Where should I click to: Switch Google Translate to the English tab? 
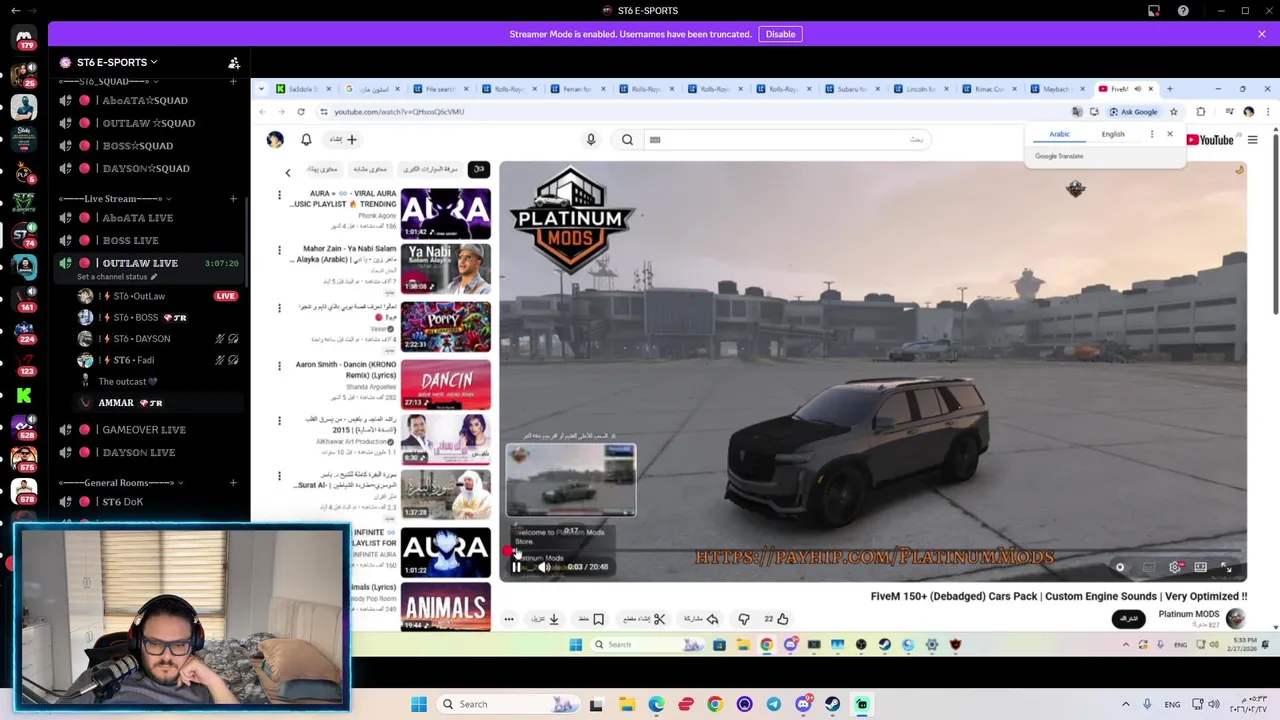pyautogui.click(x=1113, y=134)
